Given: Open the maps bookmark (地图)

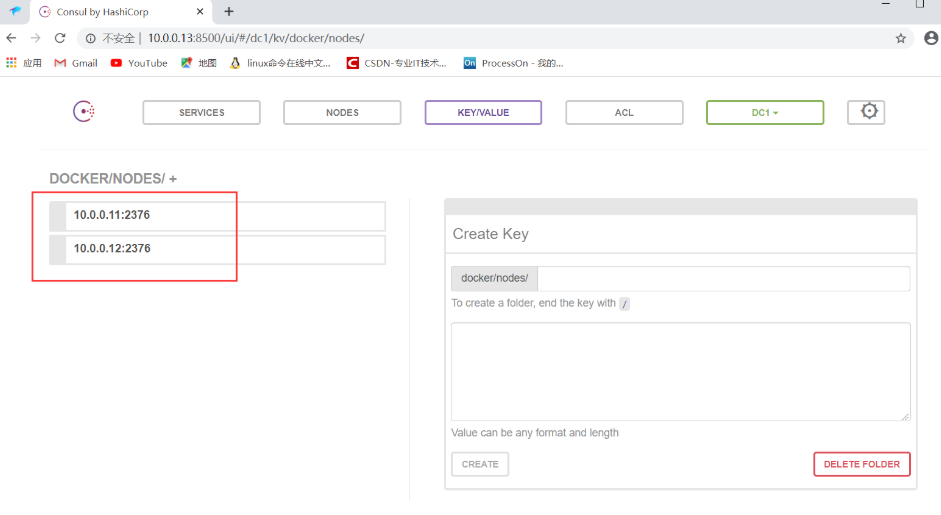Looking at the screenshot, I should coord(199,63).
